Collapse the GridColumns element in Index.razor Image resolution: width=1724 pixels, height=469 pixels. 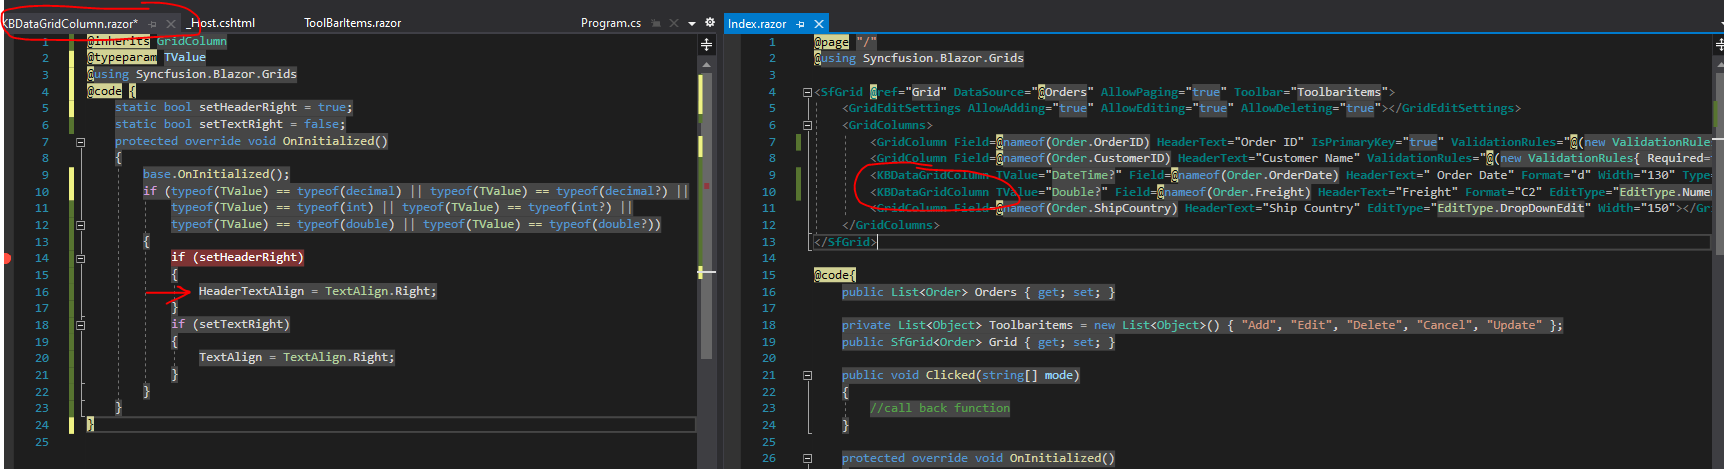[807, 125]
